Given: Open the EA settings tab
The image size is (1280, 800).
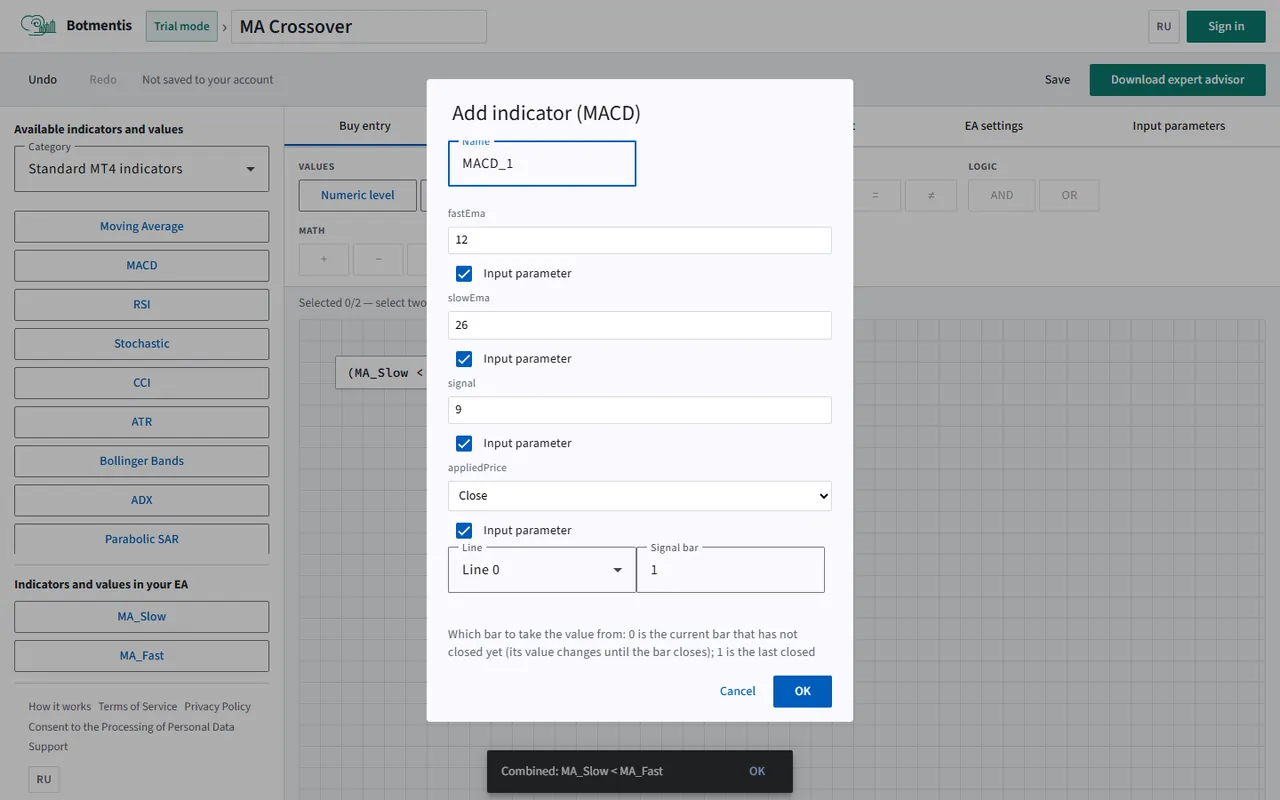Looking at the screenshot, I should click(994, 126).
